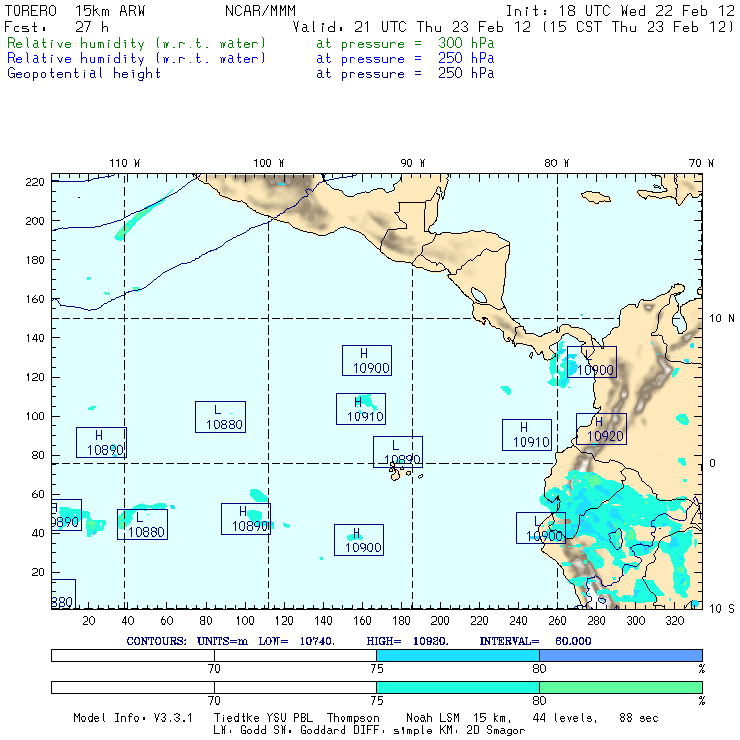This screenshot has height=740, width=740.
Task: Select the Fcst: 27 h forecast label
Action: click(x=56, y=27)
